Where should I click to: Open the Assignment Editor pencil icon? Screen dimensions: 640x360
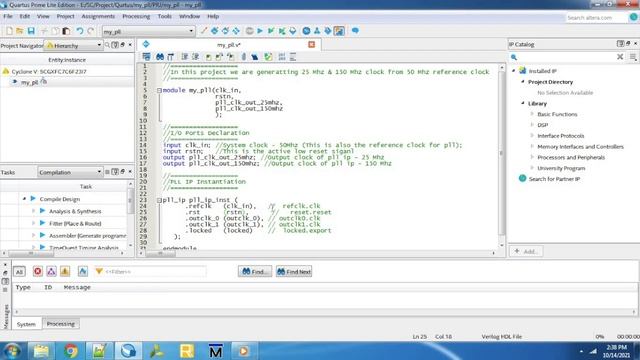(204, 31)
